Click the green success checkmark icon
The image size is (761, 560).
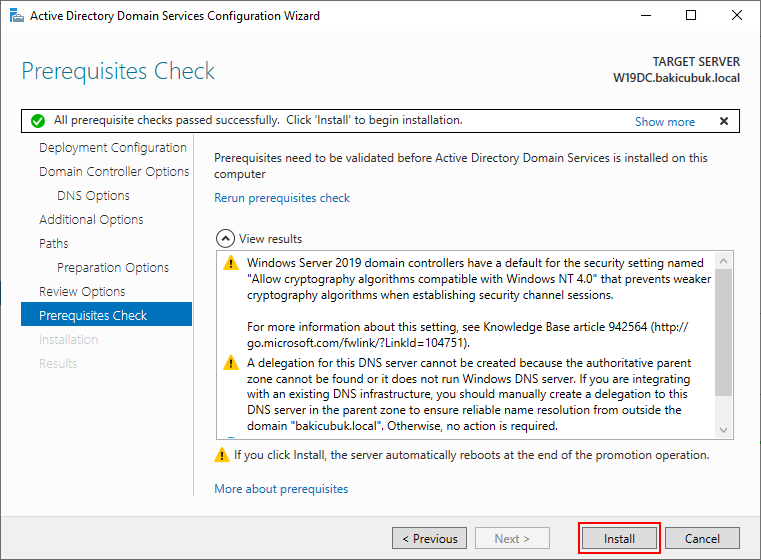38,121
